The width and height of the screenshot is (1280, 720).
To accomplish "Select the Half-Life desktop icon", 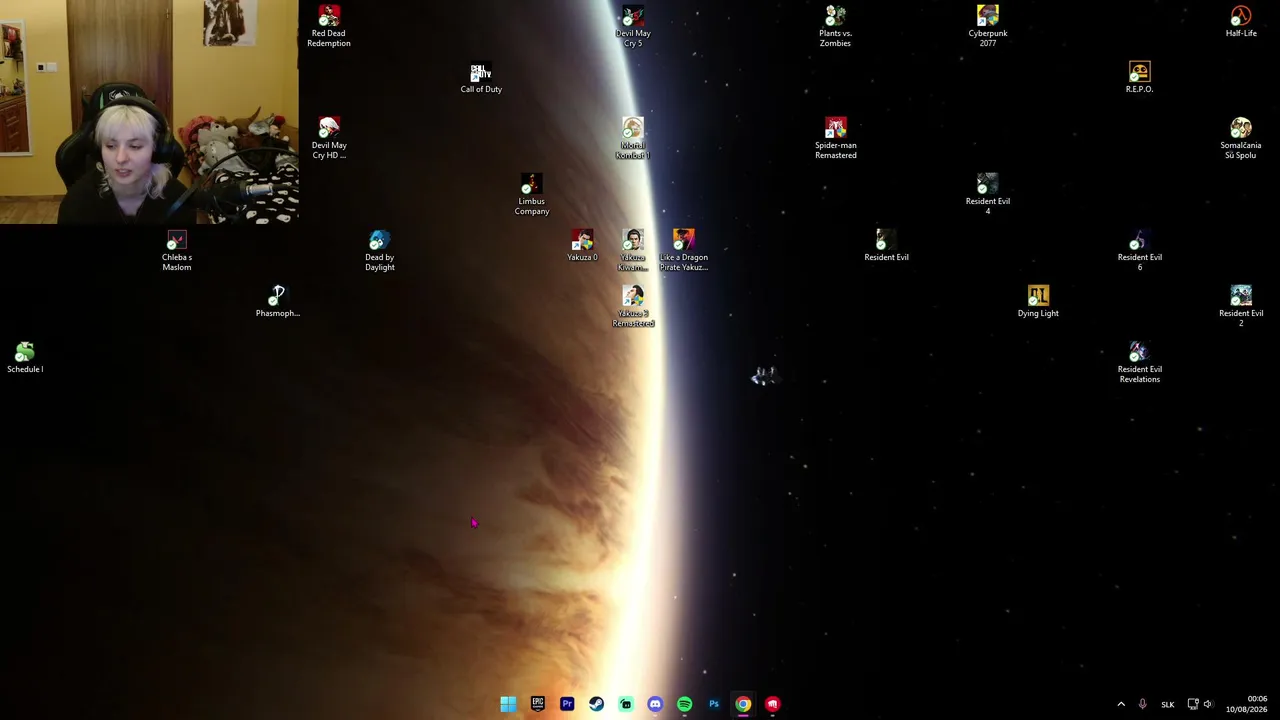I will (x=1241, y=22).
